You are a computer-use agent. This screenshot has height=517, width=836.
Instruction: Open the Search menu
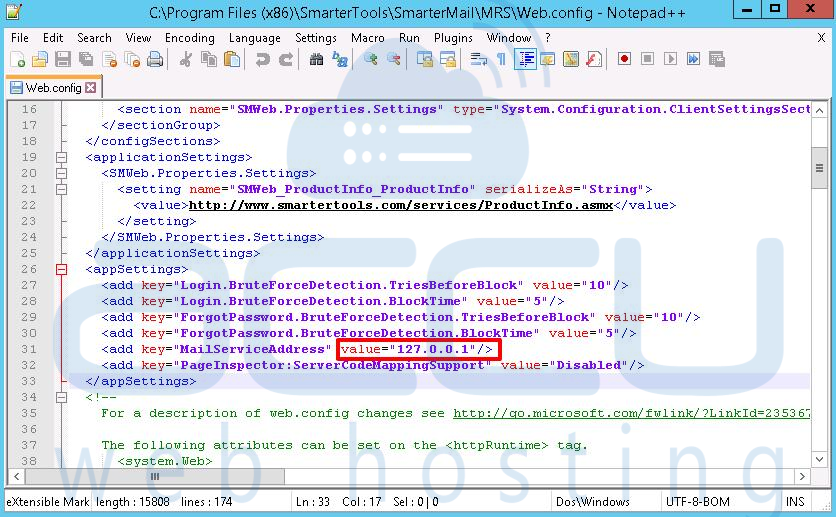pyautogui.click(x=94, y=38)
